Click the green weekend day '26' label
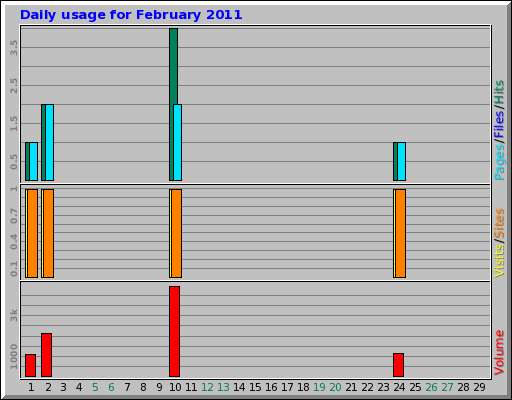Screen dimensions: 512x400 [431, 387]
